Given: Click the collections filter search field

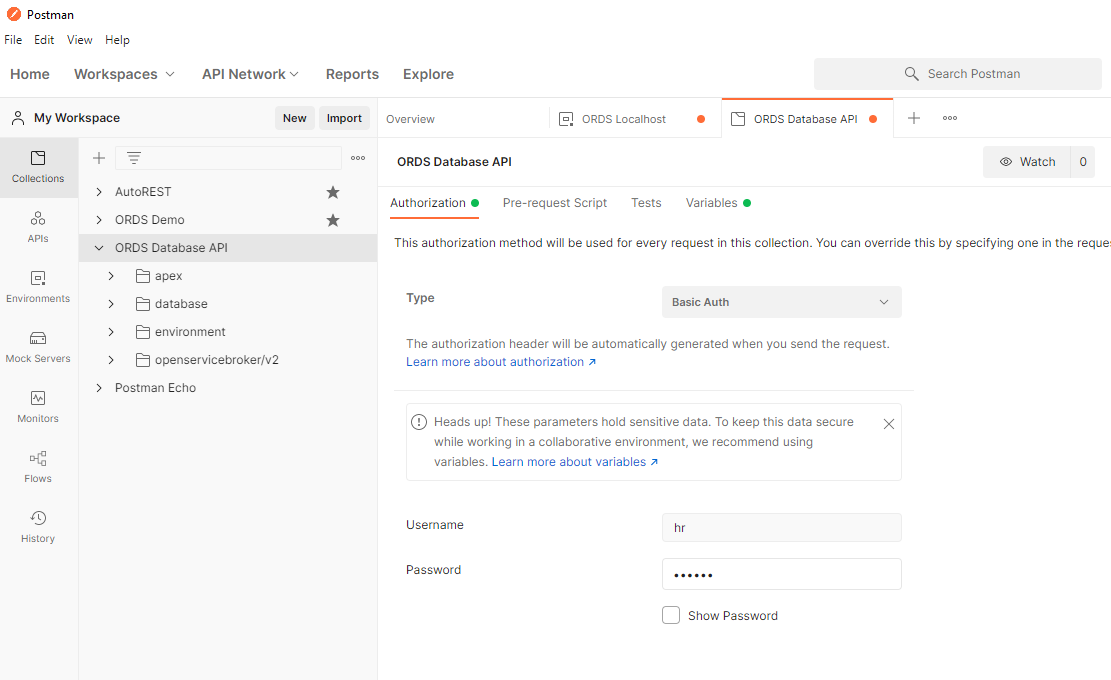Looking at the screenshot, I should 228,158.
